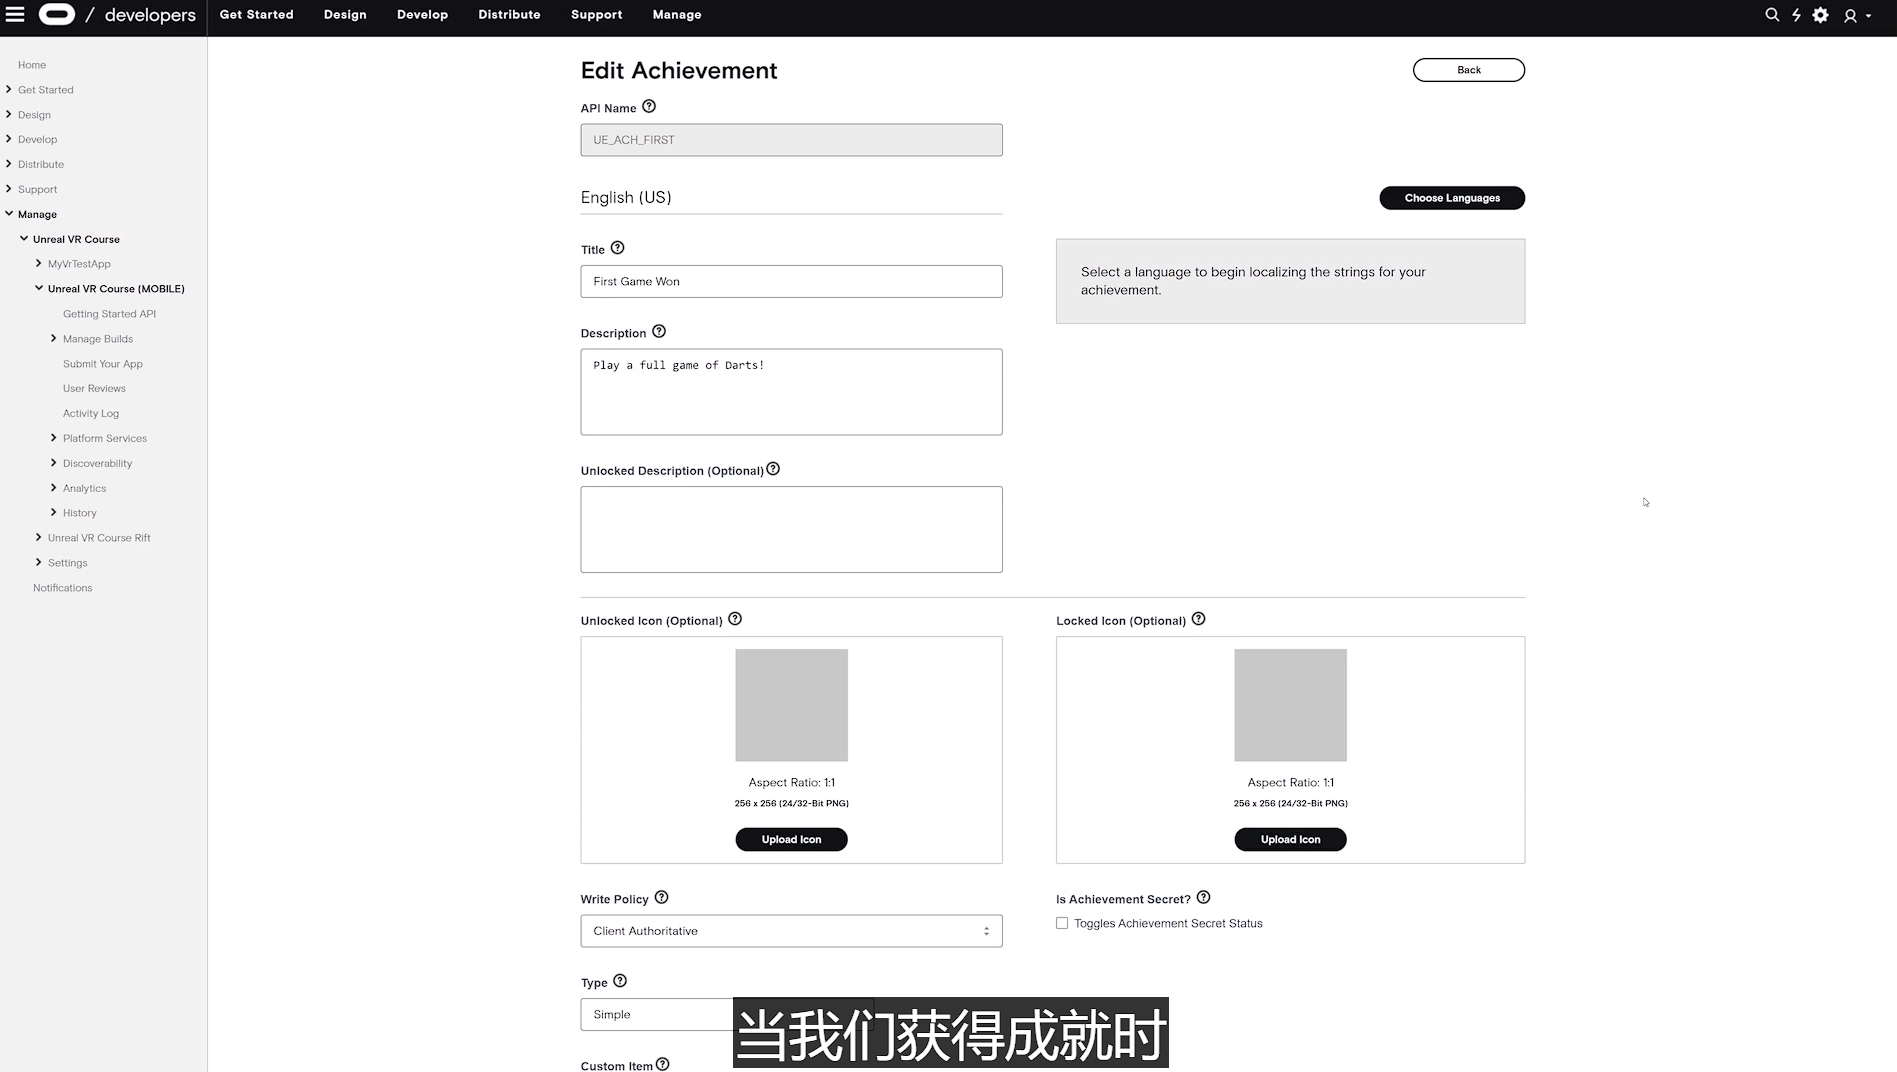Open Develop top menu
Image resolution: width=1897 pixels, height=1072 pixels.
[422, 15]
